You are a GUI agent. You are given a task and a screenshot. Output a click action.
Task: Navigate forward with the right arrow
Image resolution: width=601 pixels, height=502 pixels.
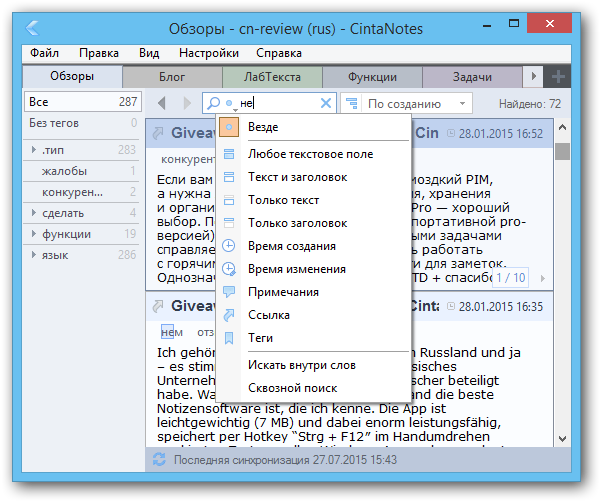pos(187,103)
